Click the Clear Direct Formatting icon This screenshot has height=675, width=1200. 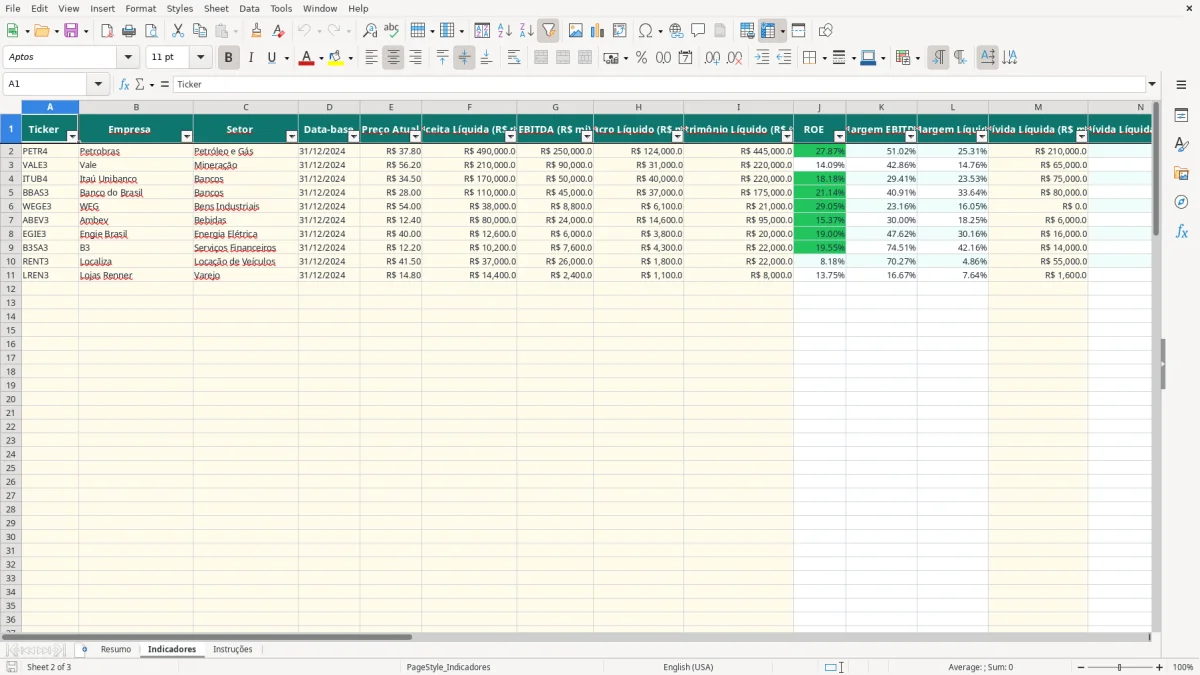point(279,31)
